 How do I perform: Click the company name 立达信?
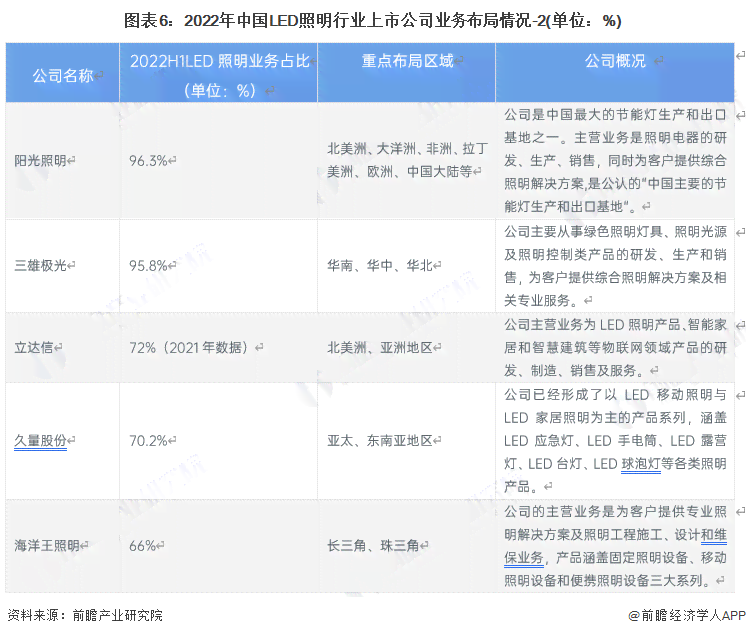[33, 348]
